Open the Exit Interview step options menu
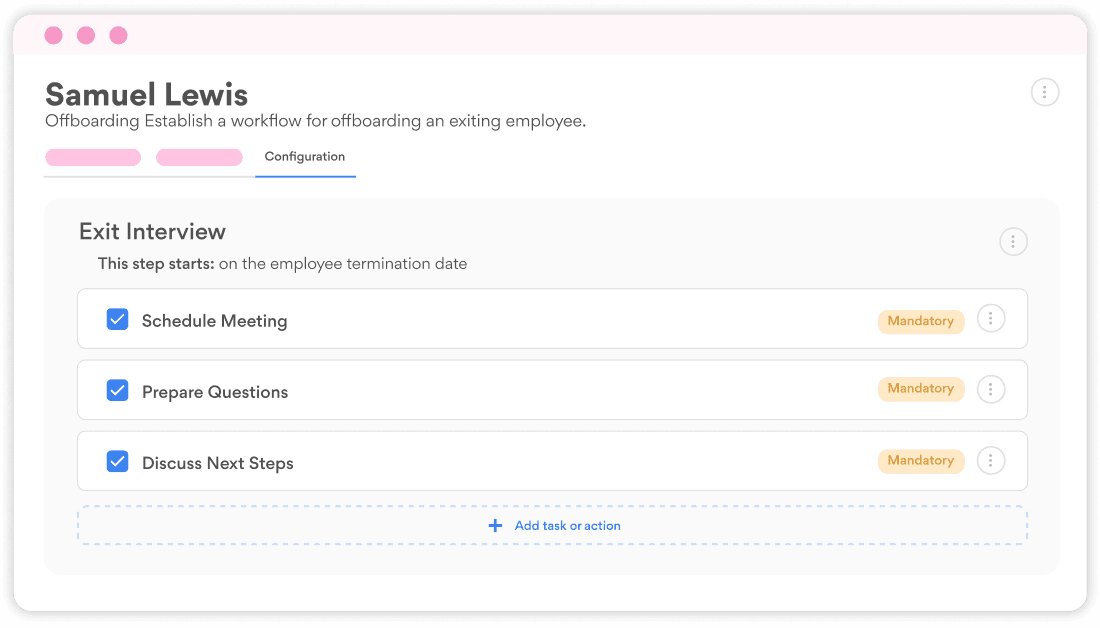Viewport: 1100px width, 628px height. point(1013,241)
